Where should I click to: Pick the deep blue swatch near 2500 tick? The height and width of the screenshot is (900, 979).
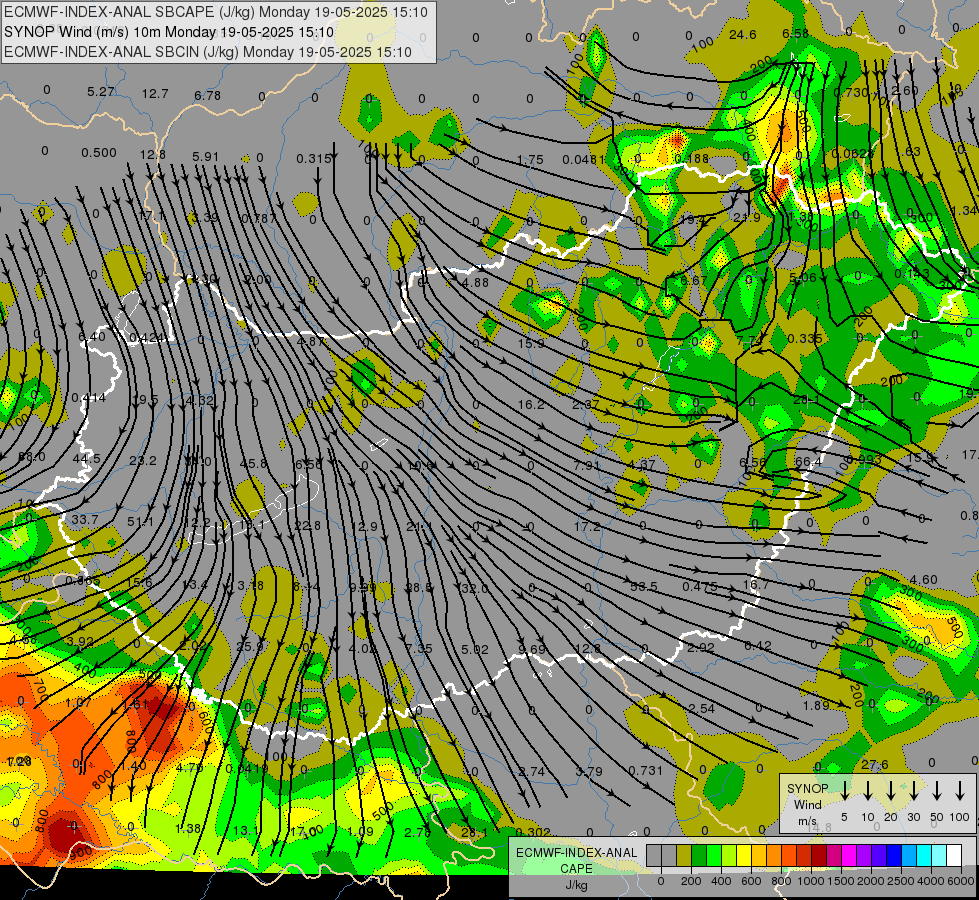point(894,855)
